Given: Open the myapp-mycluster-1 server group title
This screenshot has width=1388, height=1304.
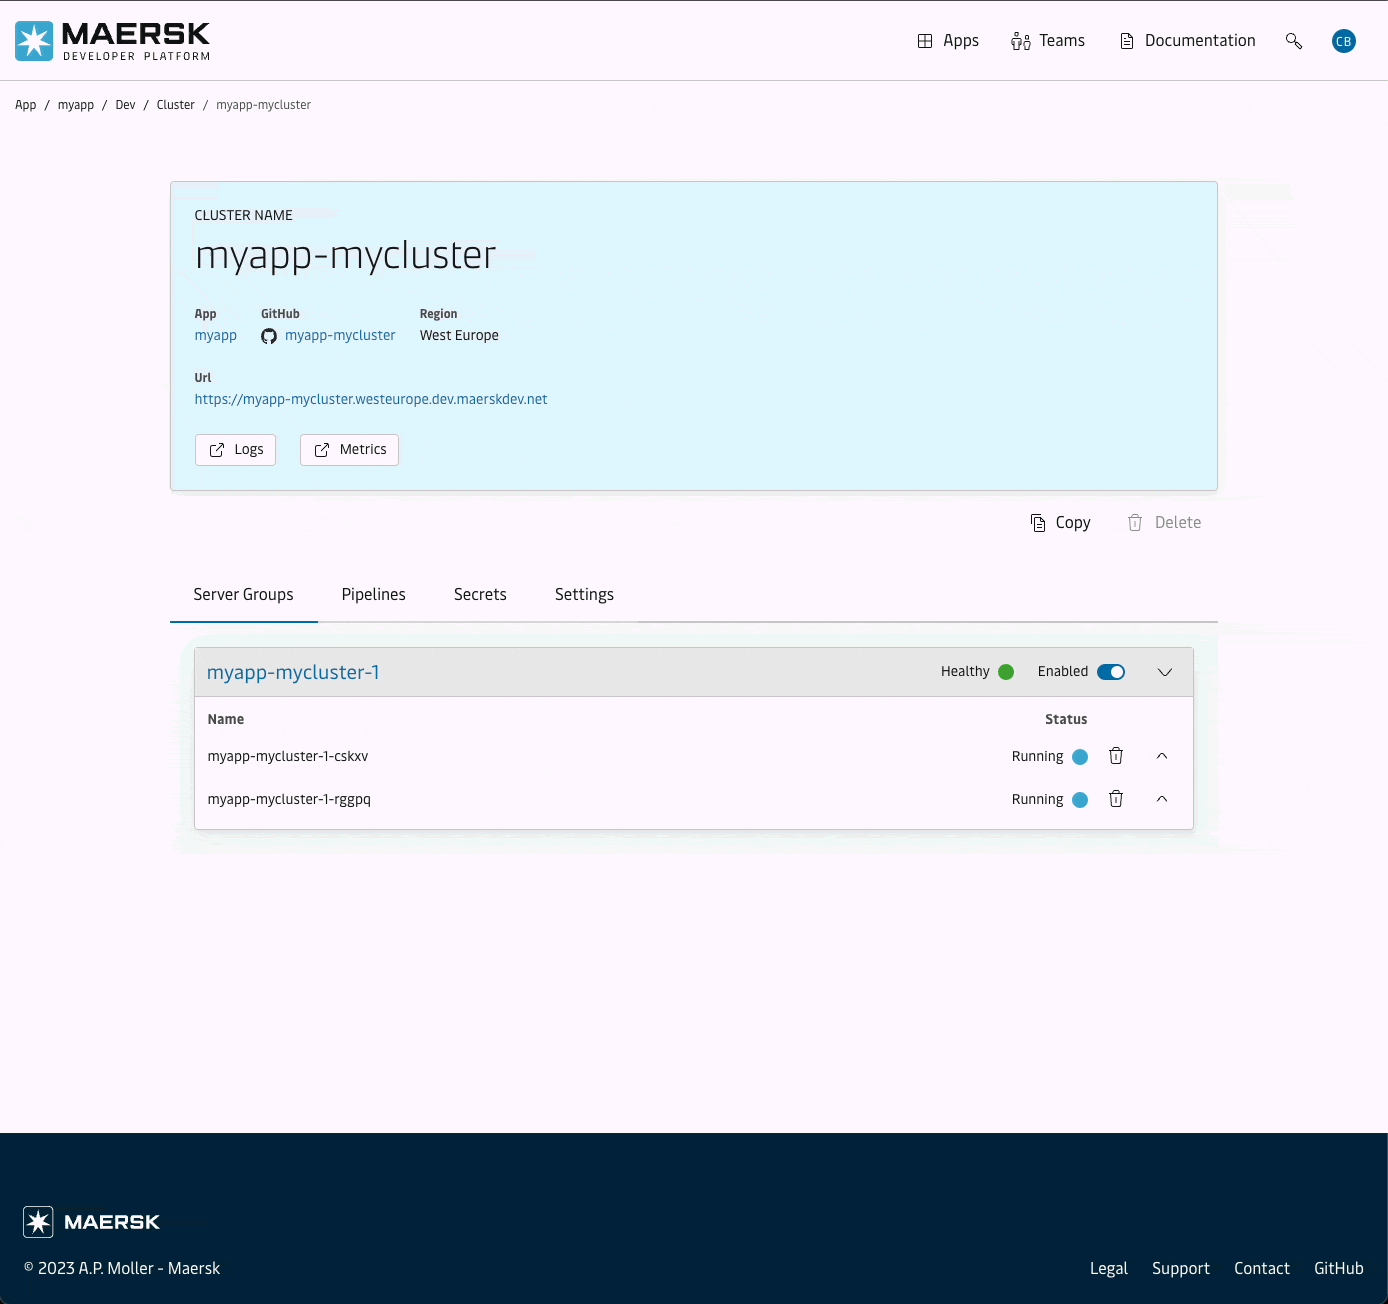Looking at the screenshot, I should pyautogui.click(x=293, y=673).
